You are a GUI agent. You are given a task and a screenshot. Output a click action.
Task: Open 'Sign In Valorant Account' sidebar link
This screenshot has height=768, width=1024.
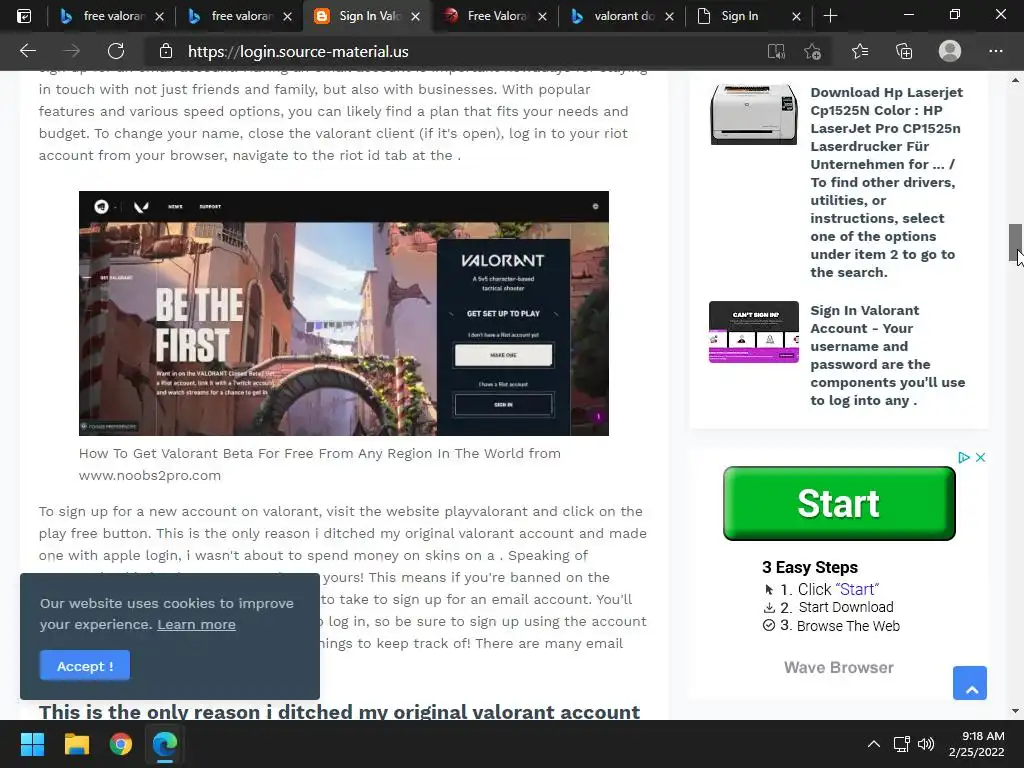887,355
